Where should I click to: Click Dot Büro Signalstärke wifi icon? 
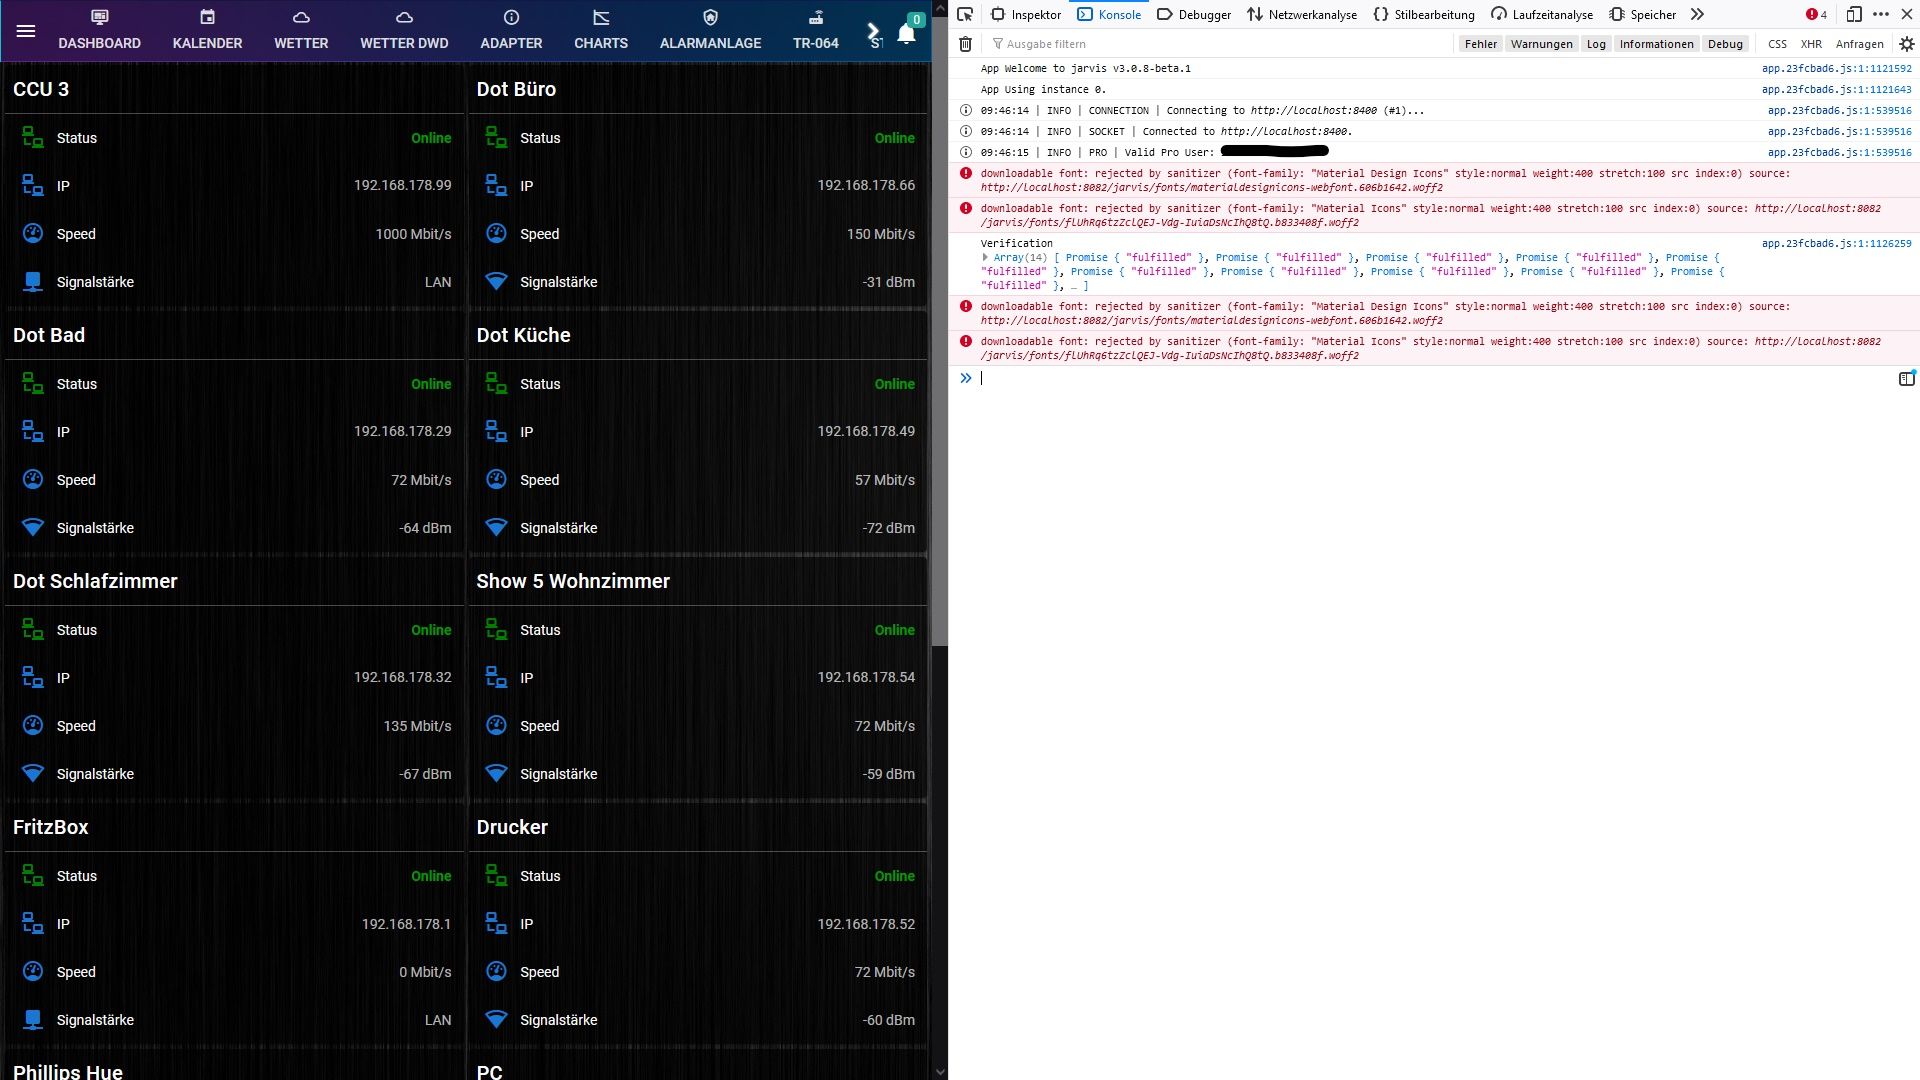(x=496, y=282)
